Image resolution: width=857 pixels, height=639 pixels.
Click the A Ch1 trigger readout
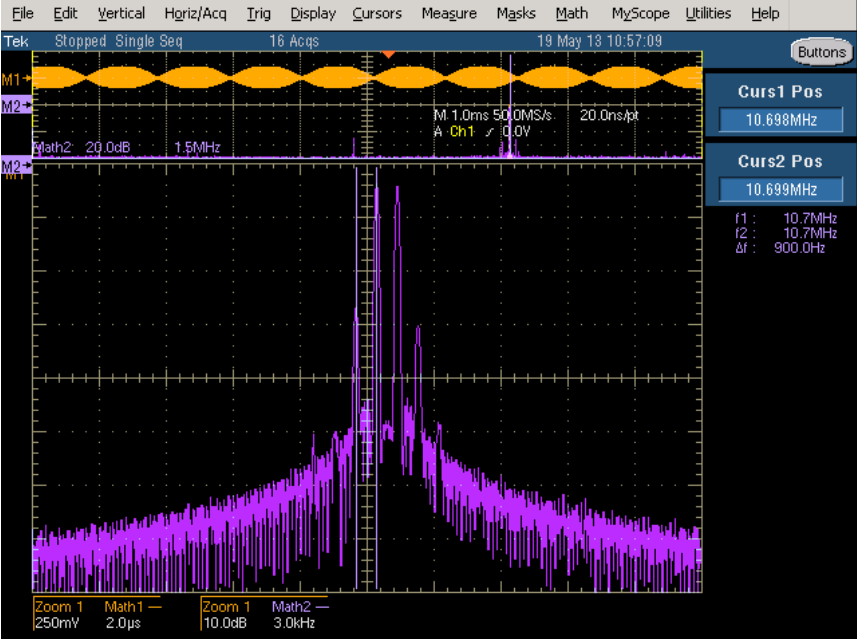(482, 131)
